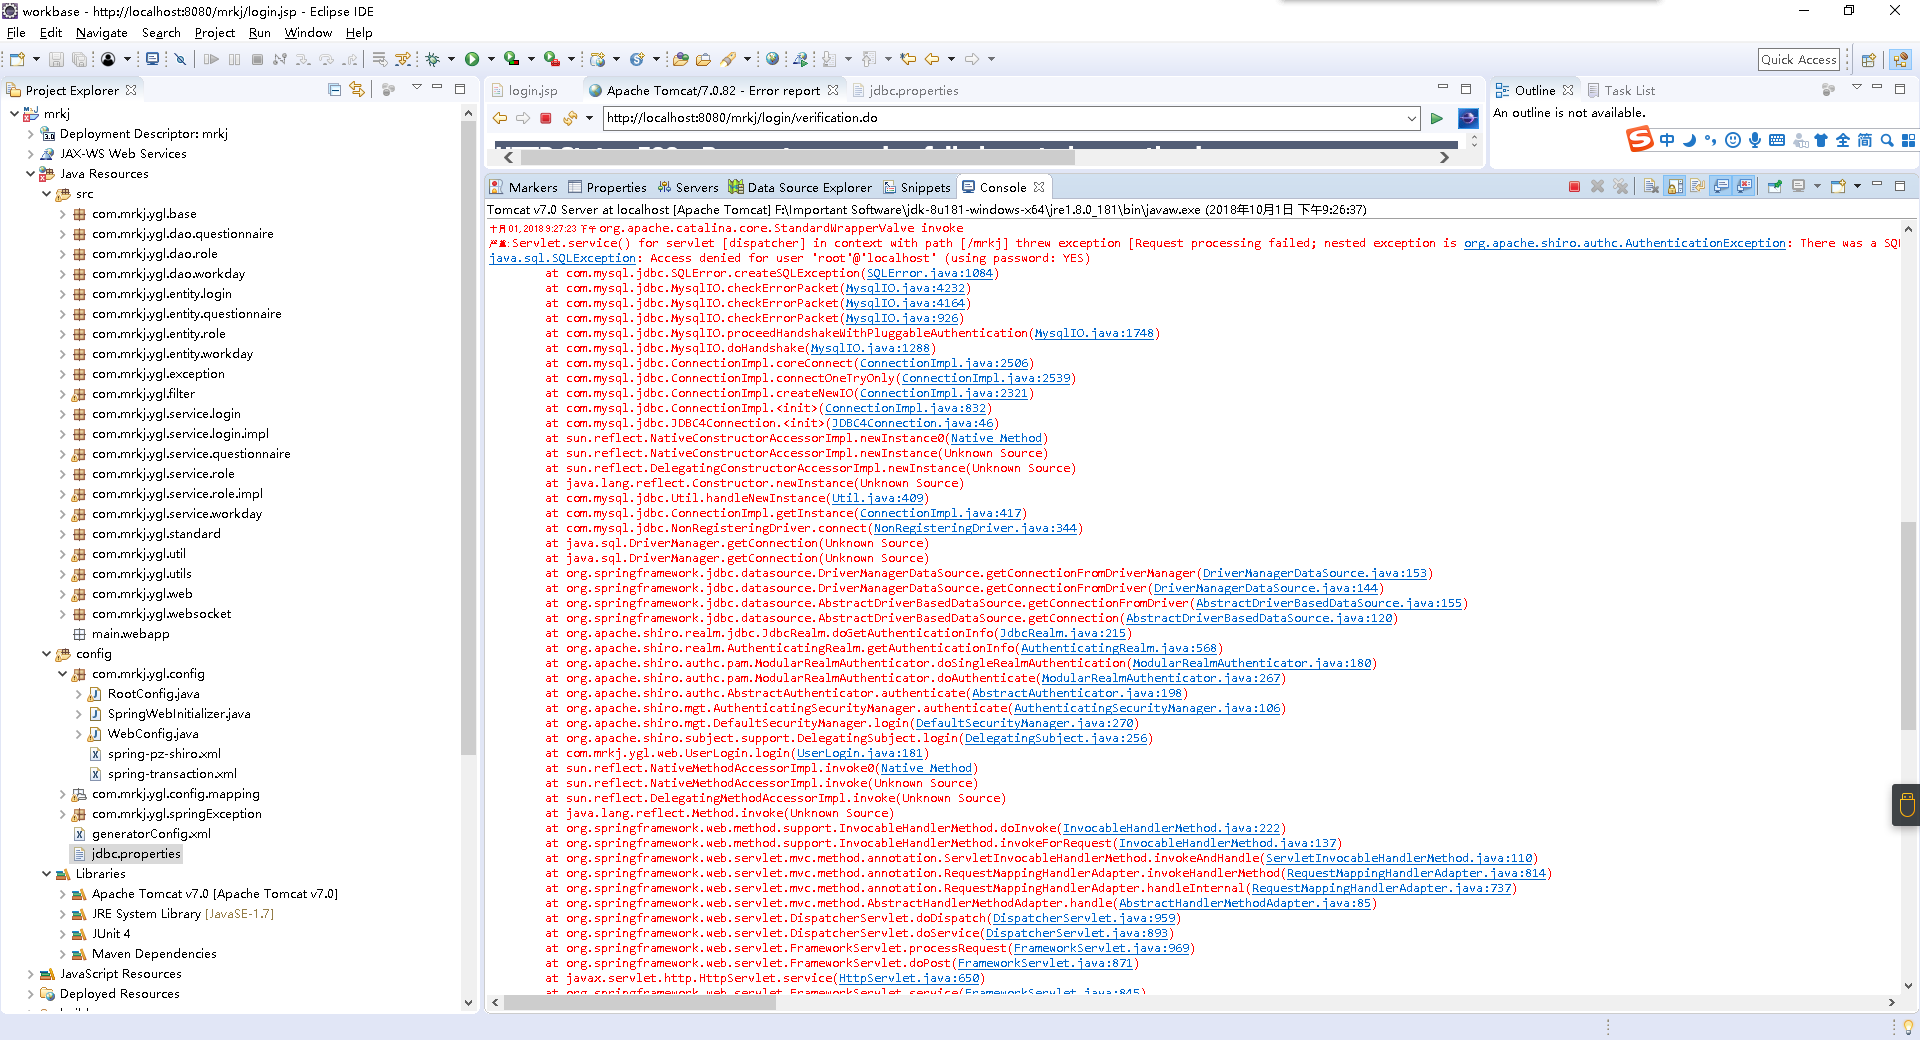The image size is (1920, 1040).
Task: Collapse the config source folder
Action: tap(46, 654)
